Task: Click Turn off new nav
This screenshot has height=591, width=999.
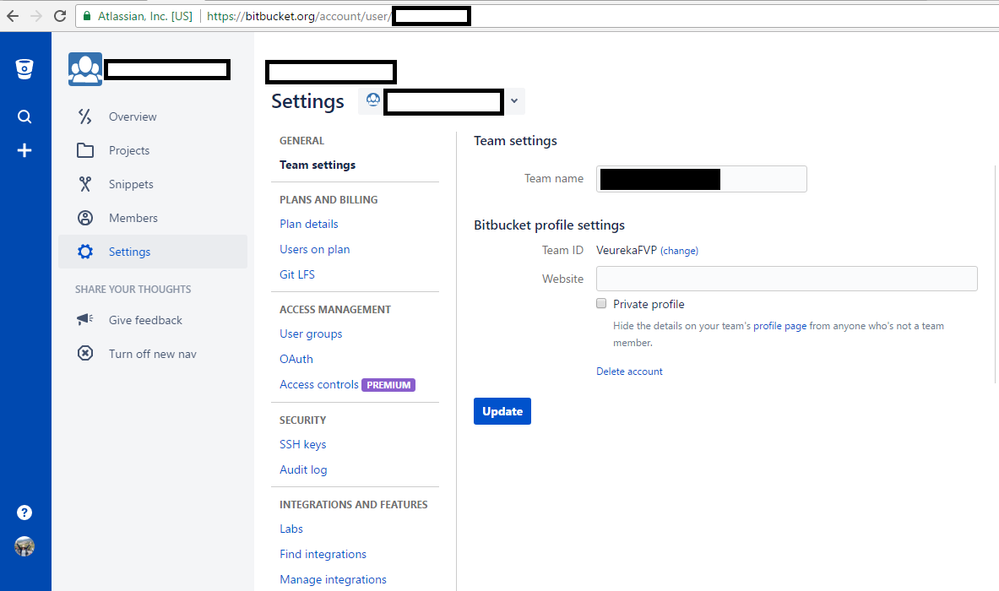Action: pos(152,353)
